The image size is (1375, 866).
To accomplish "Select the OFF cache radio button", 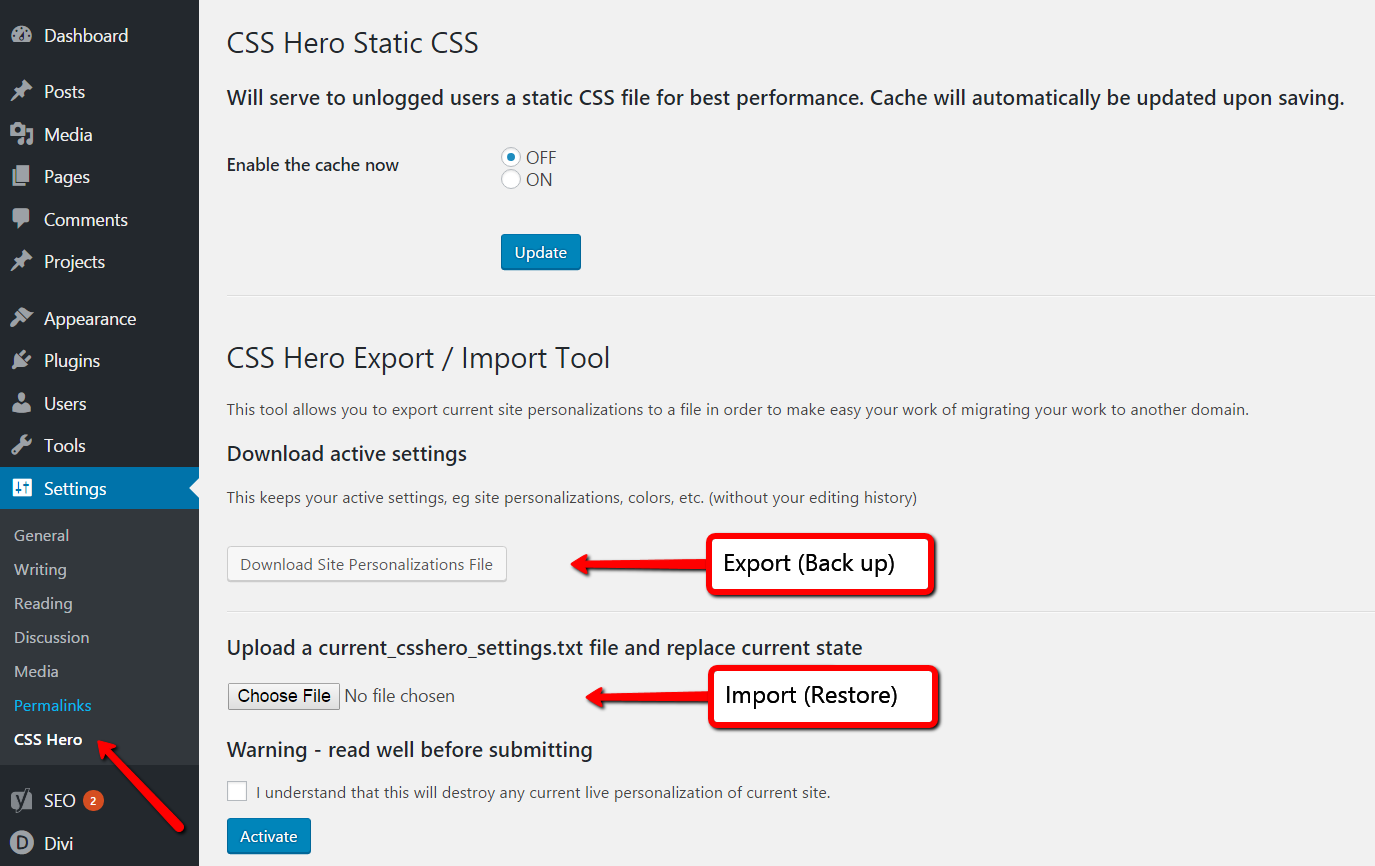I will [x=511, y=157].
